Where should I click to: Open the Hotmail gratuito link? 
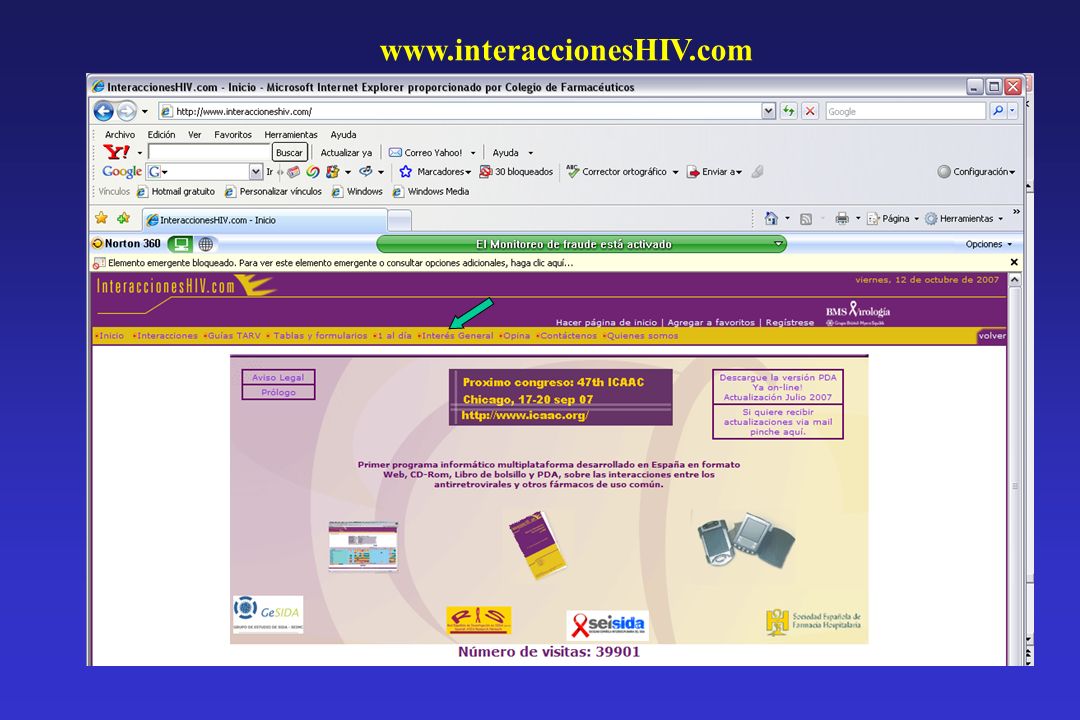pyautogui.click(x=176, y=192)
